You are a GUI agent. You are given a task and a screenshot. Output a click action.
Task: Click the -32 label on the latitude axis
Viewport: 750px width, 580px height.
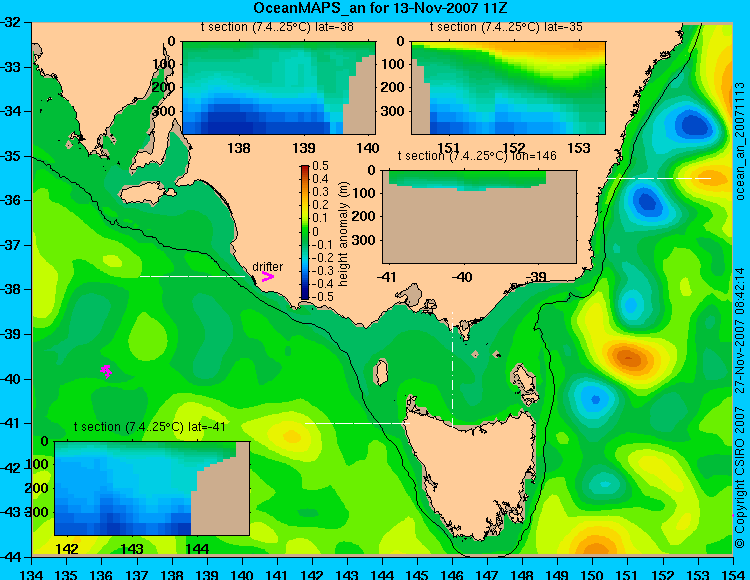11,22
